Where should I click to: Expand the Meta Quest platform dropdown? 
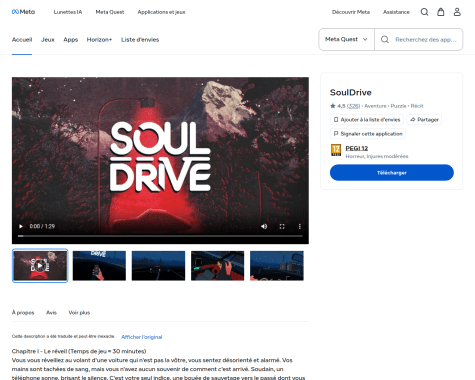pos(346,39)
